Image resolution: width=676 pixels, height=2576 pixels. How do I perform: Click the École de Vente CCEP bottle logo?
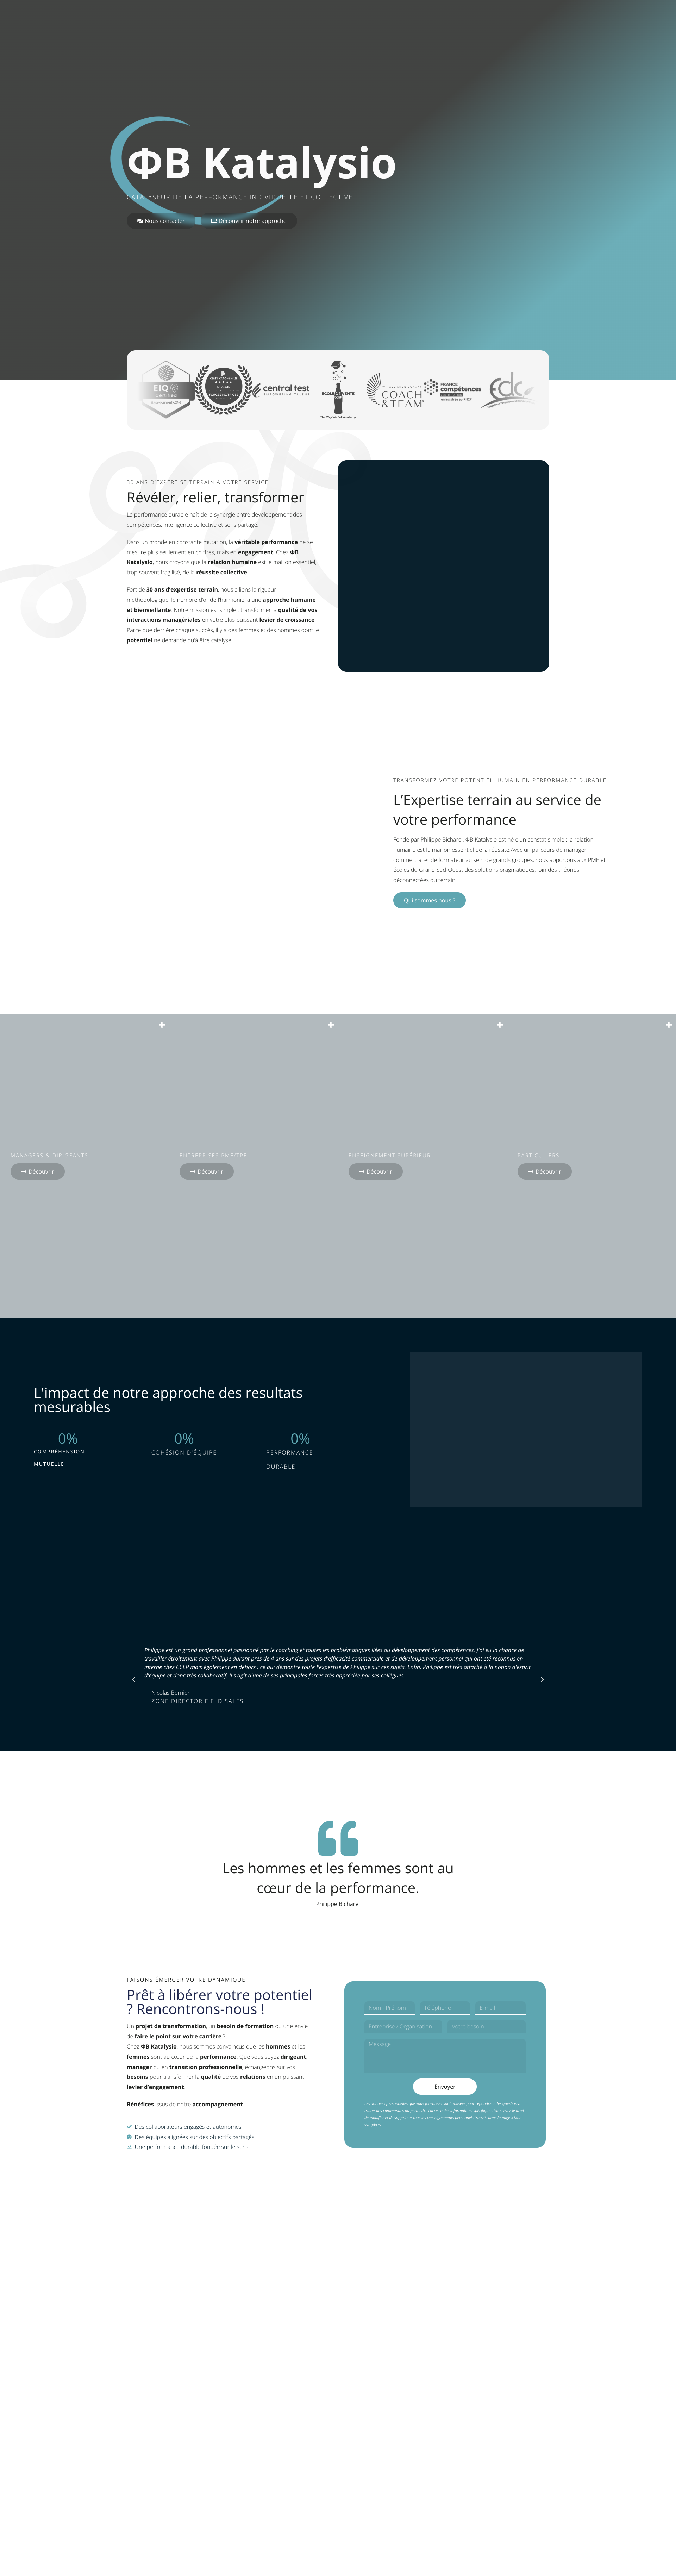[x=338, y=390]
